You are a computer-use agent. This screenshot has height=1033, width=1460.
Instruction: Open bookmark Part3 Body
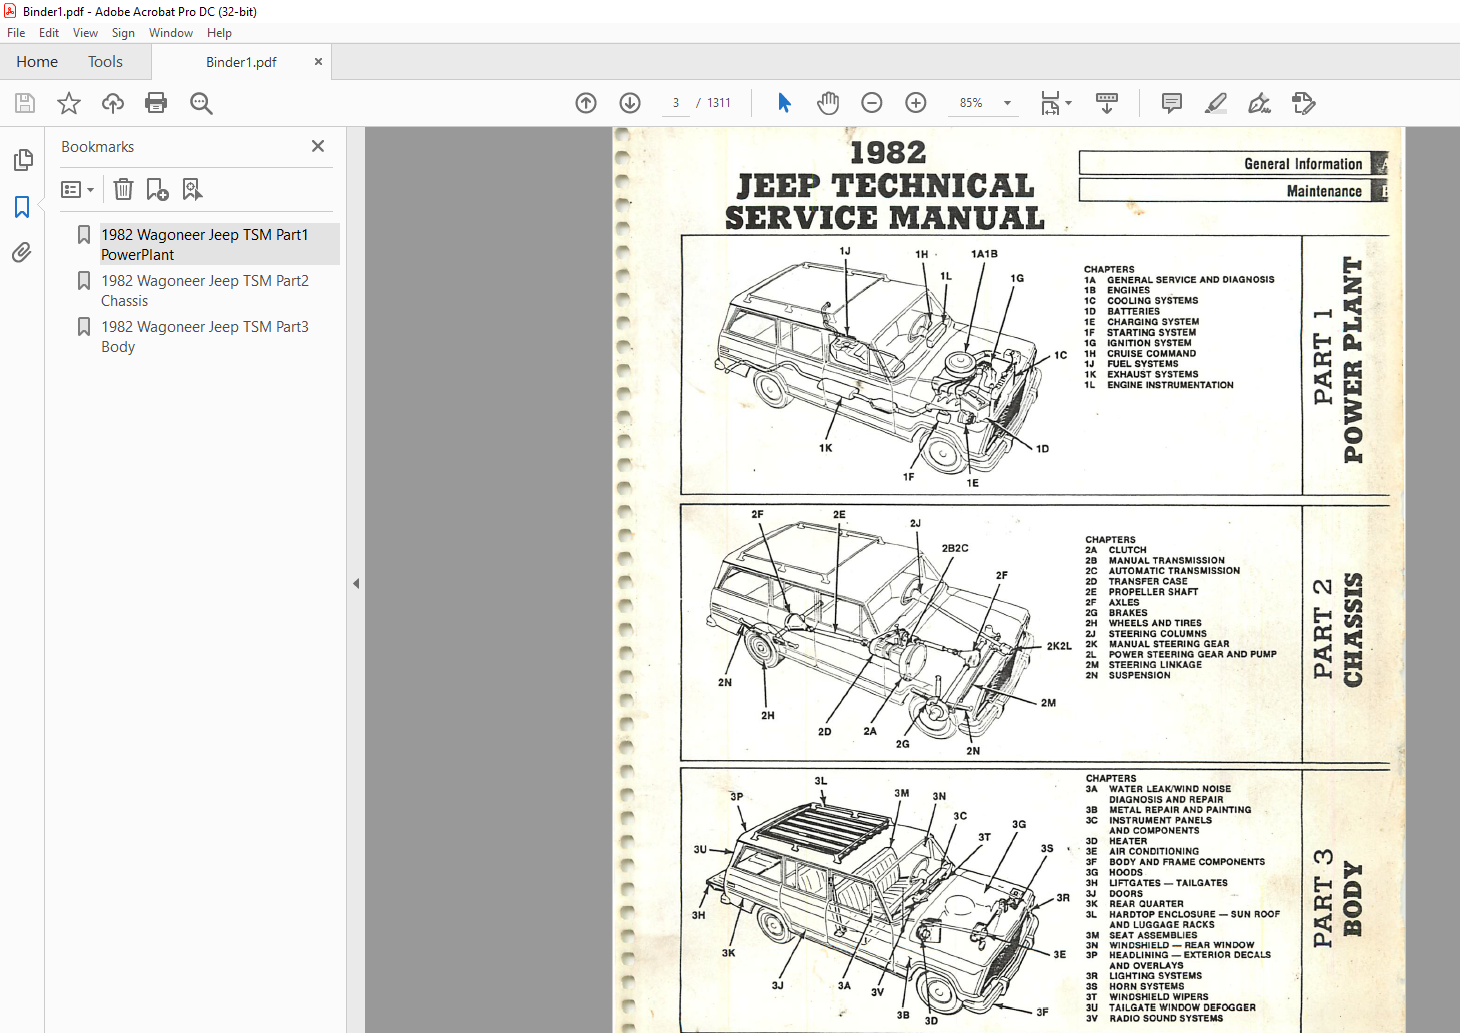tap(205, 337)
